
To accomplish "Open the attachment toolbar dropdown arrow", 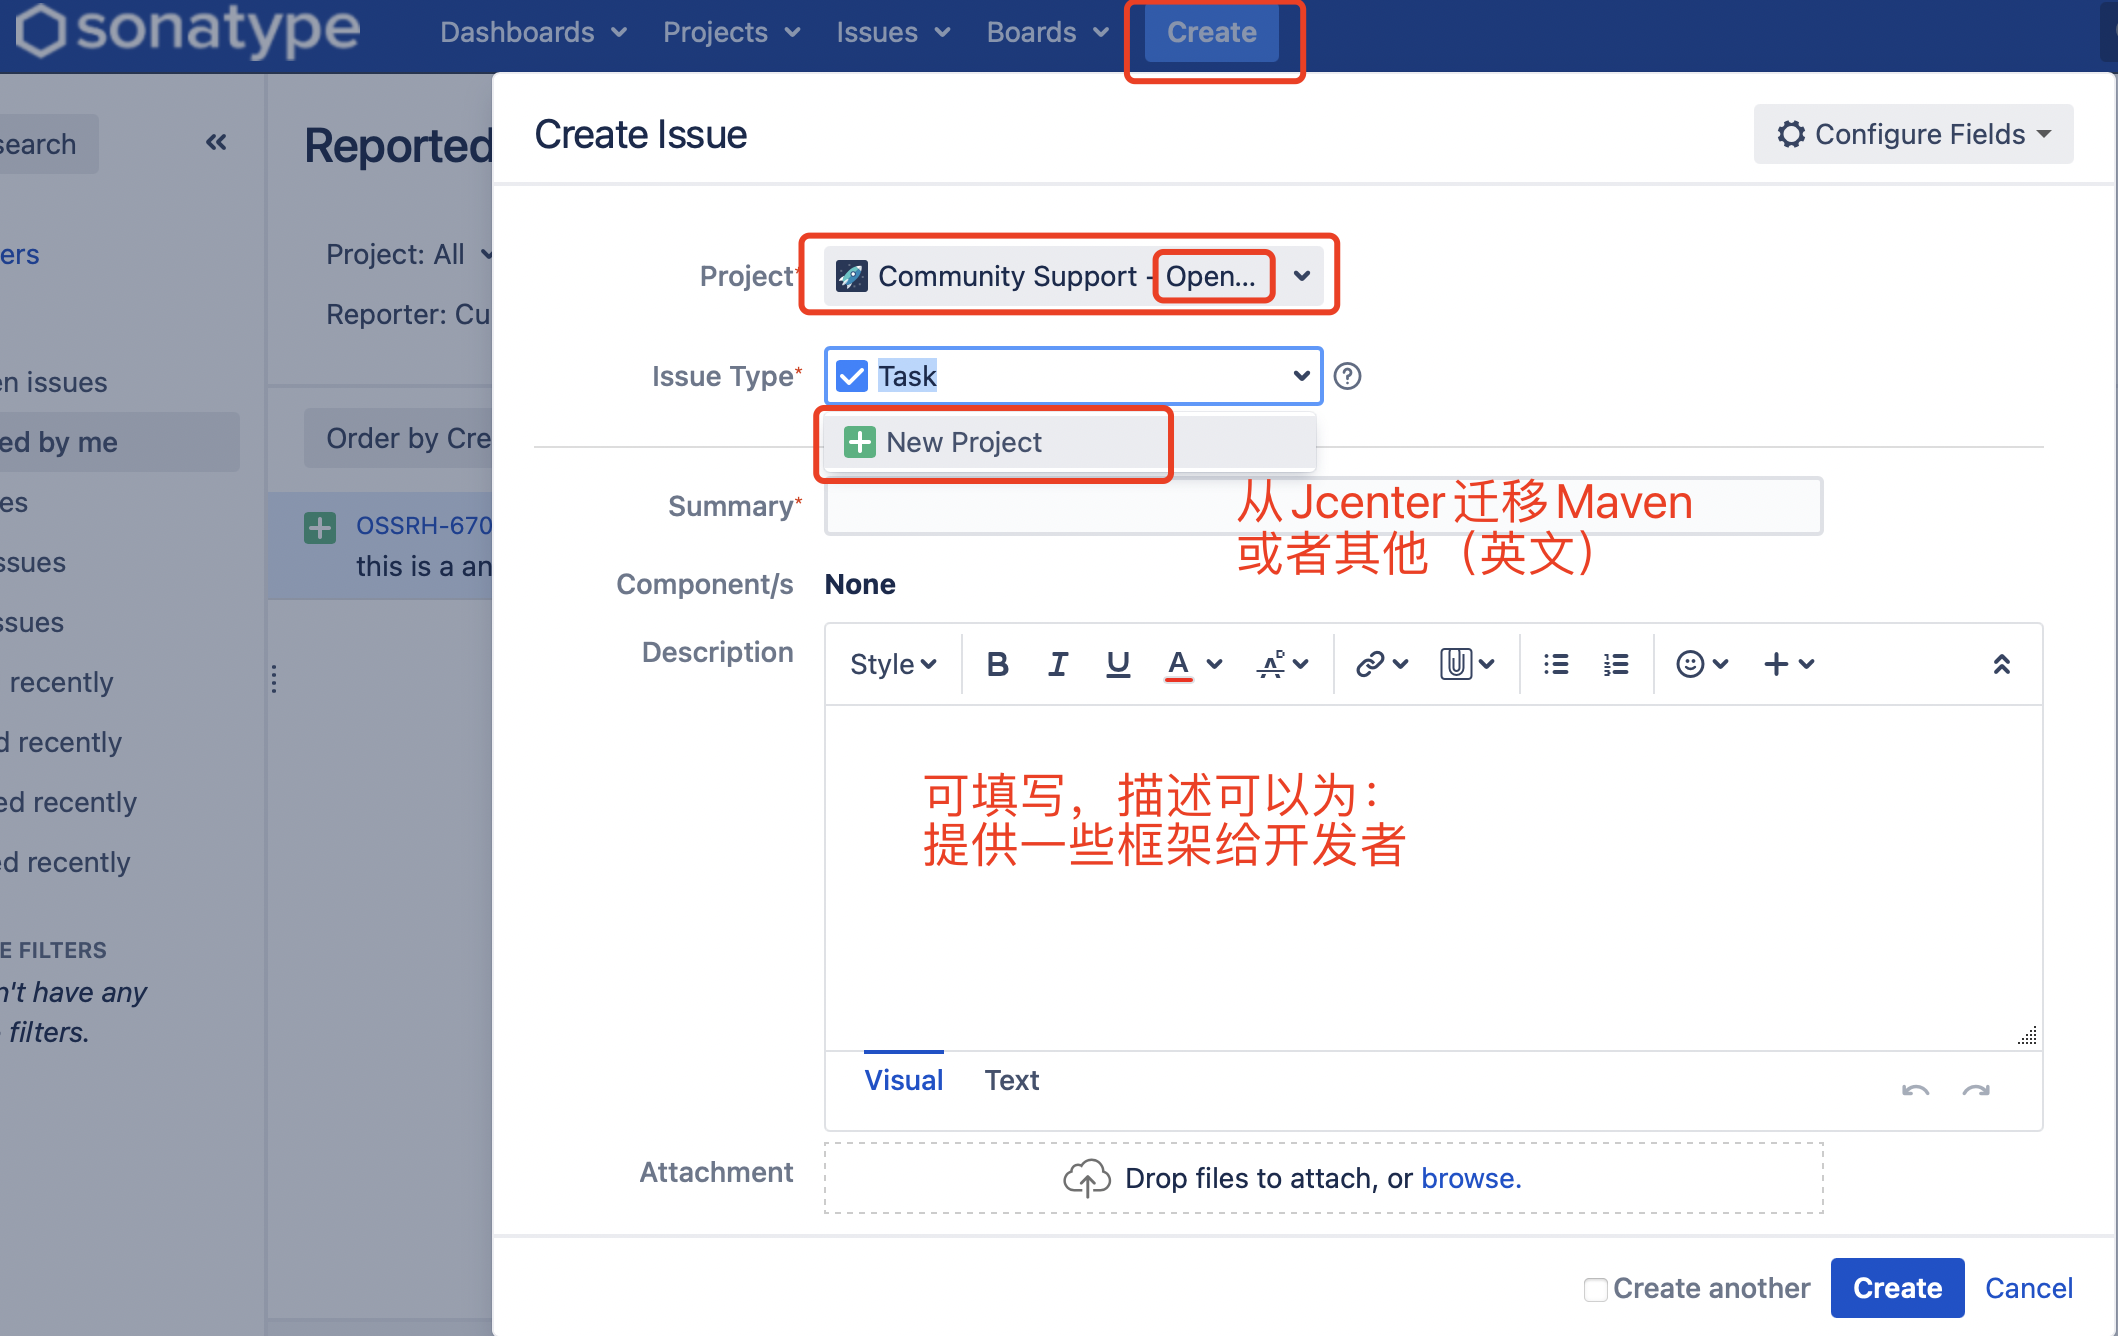I will pyautogui.click(x=1487, y=664).
